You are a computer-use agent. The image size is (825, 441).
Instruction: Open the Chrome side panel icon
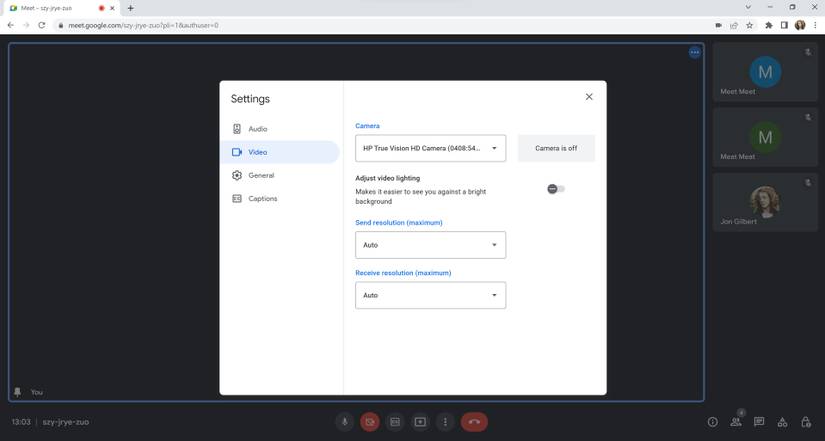pos(784,25)
